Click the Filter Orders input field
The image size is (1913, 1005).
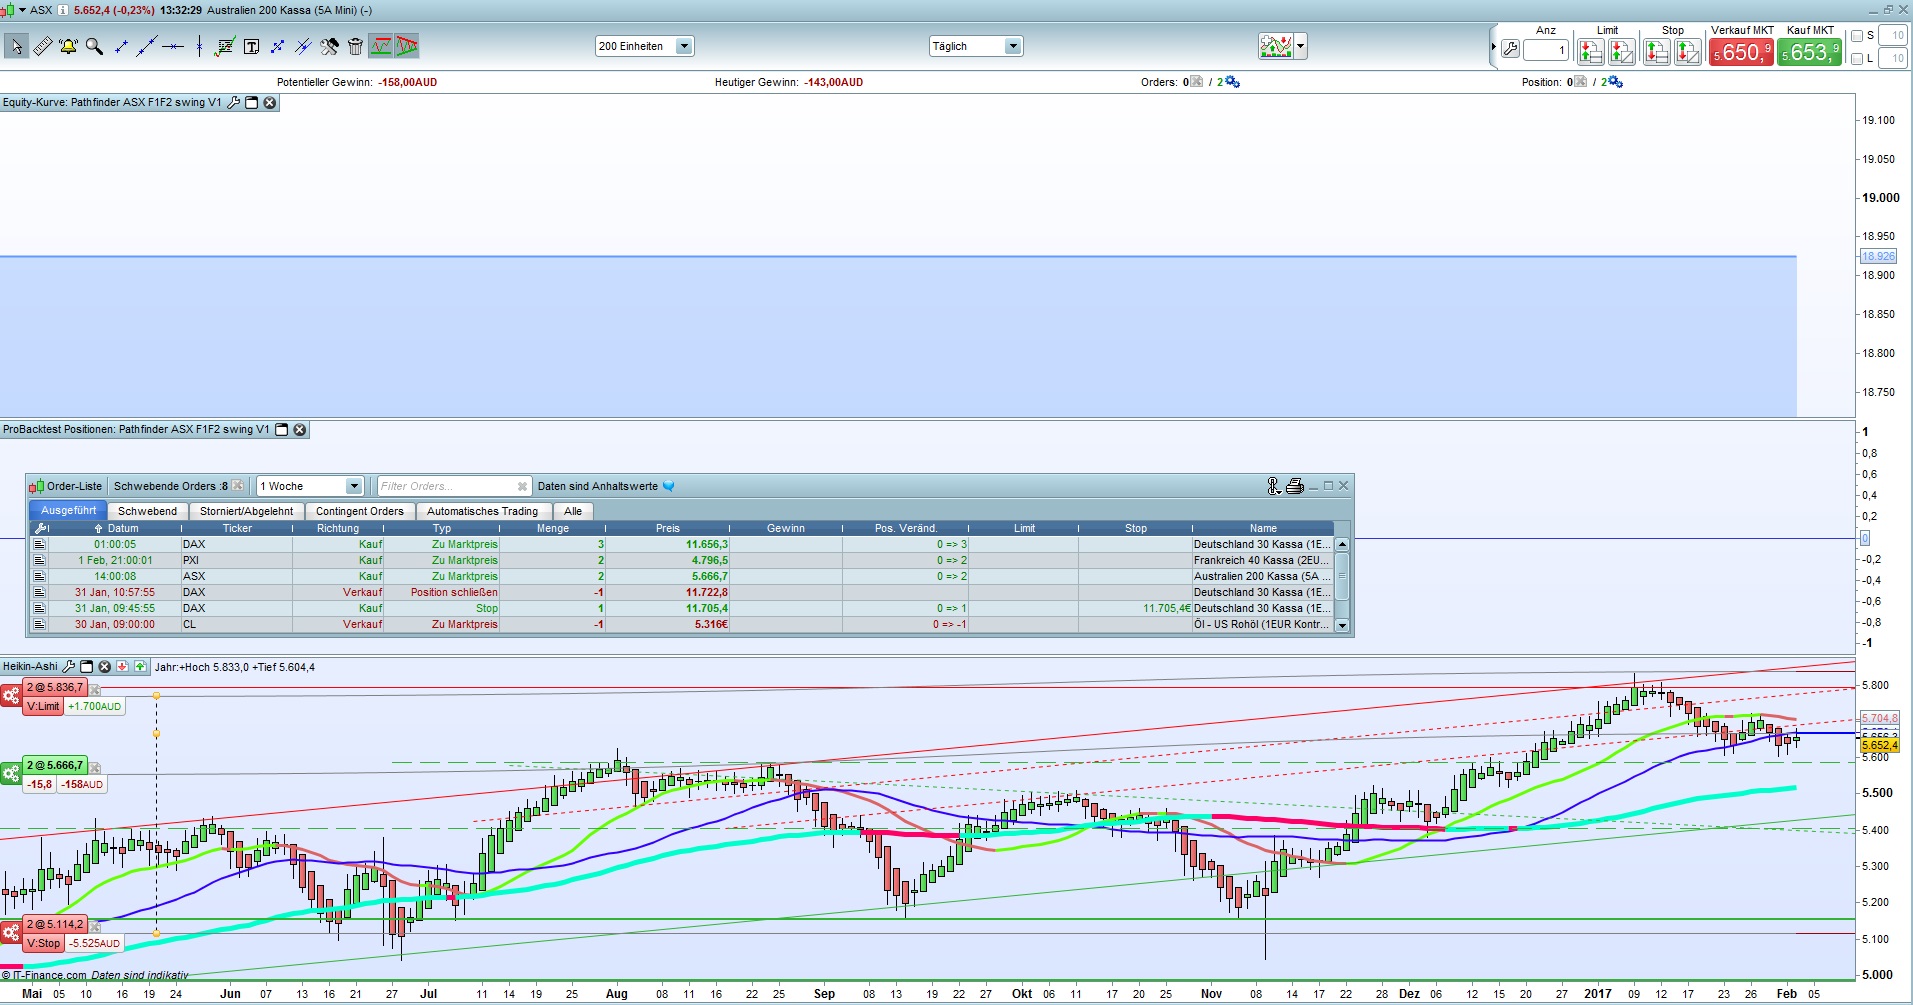[446, 486]
